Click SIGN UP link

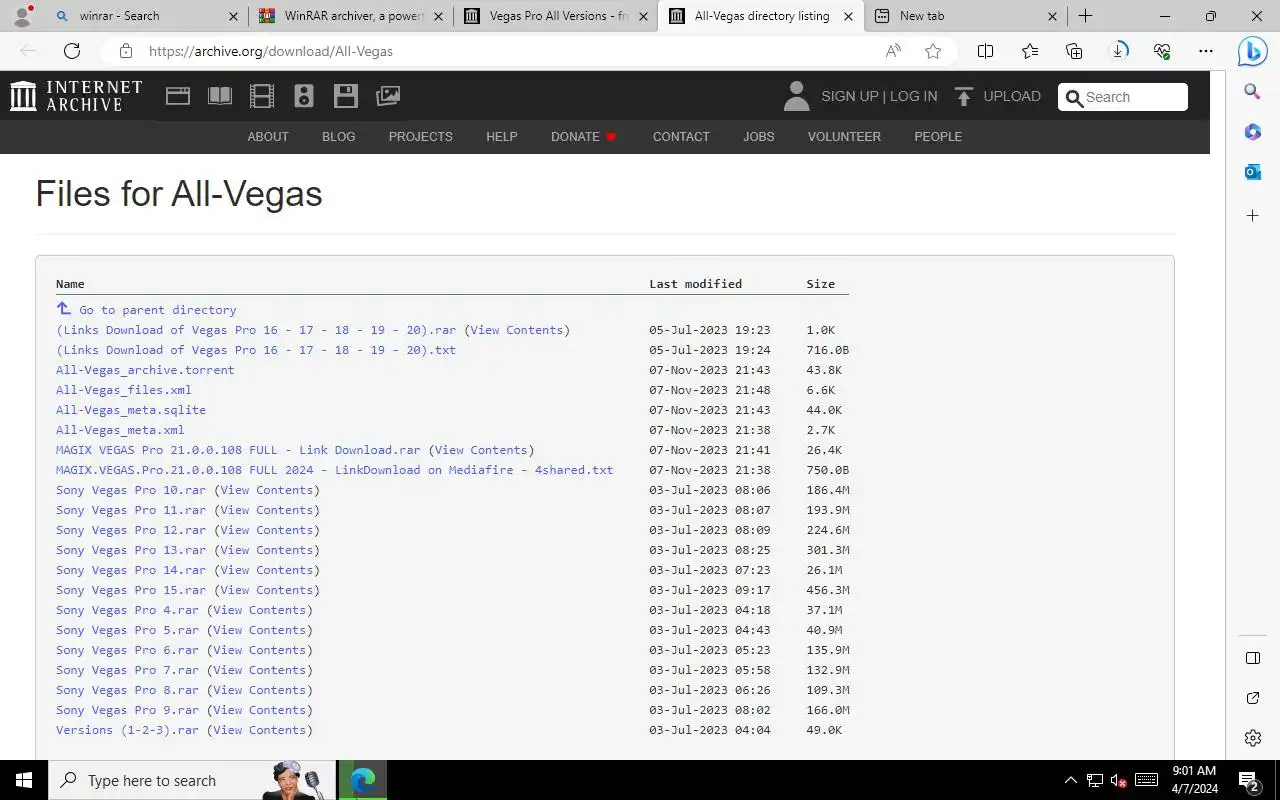pos(850,96)
